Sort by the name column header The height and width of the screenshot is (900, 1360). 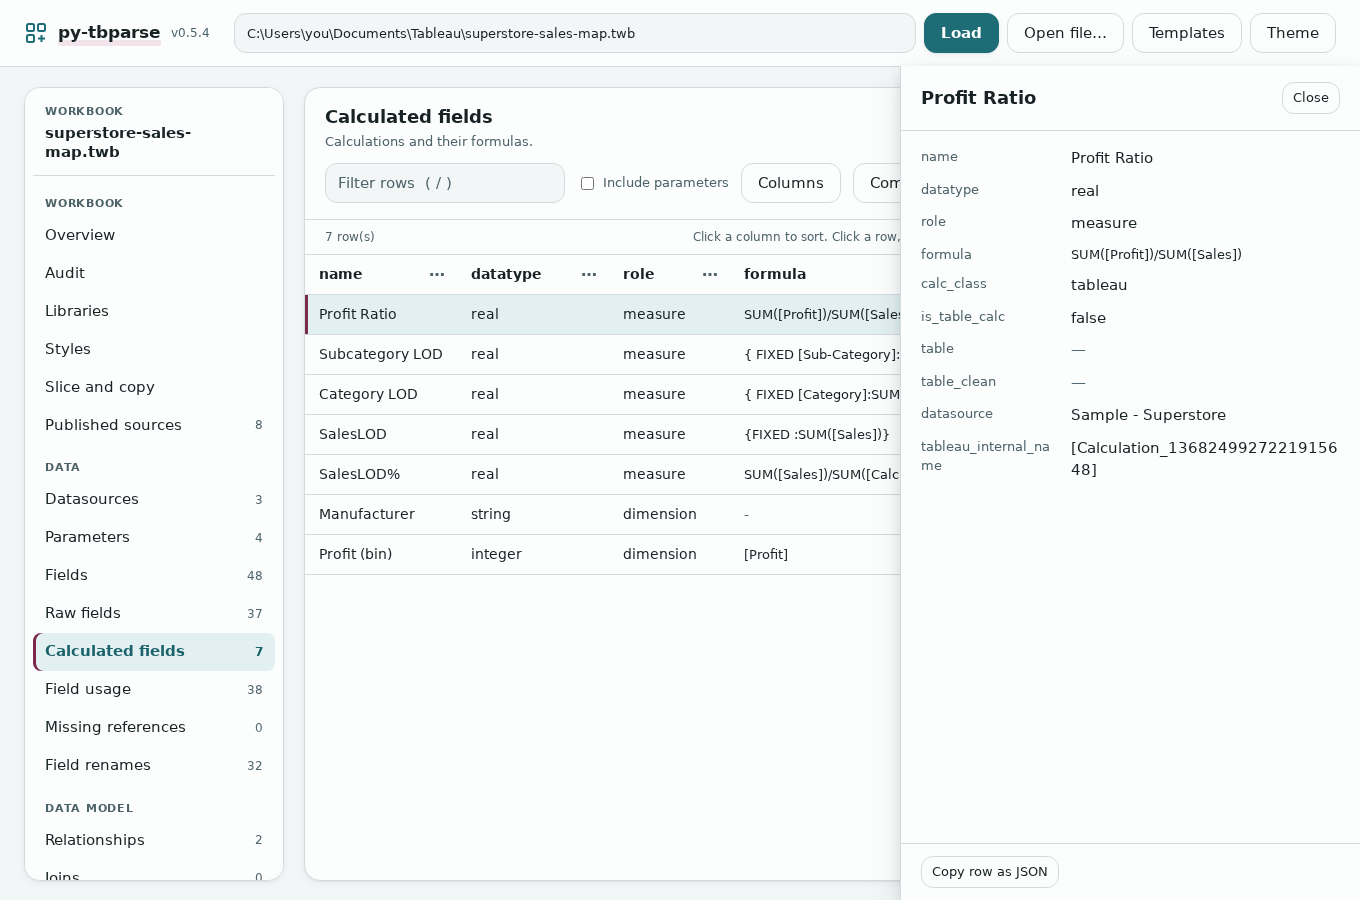[340, 274]
